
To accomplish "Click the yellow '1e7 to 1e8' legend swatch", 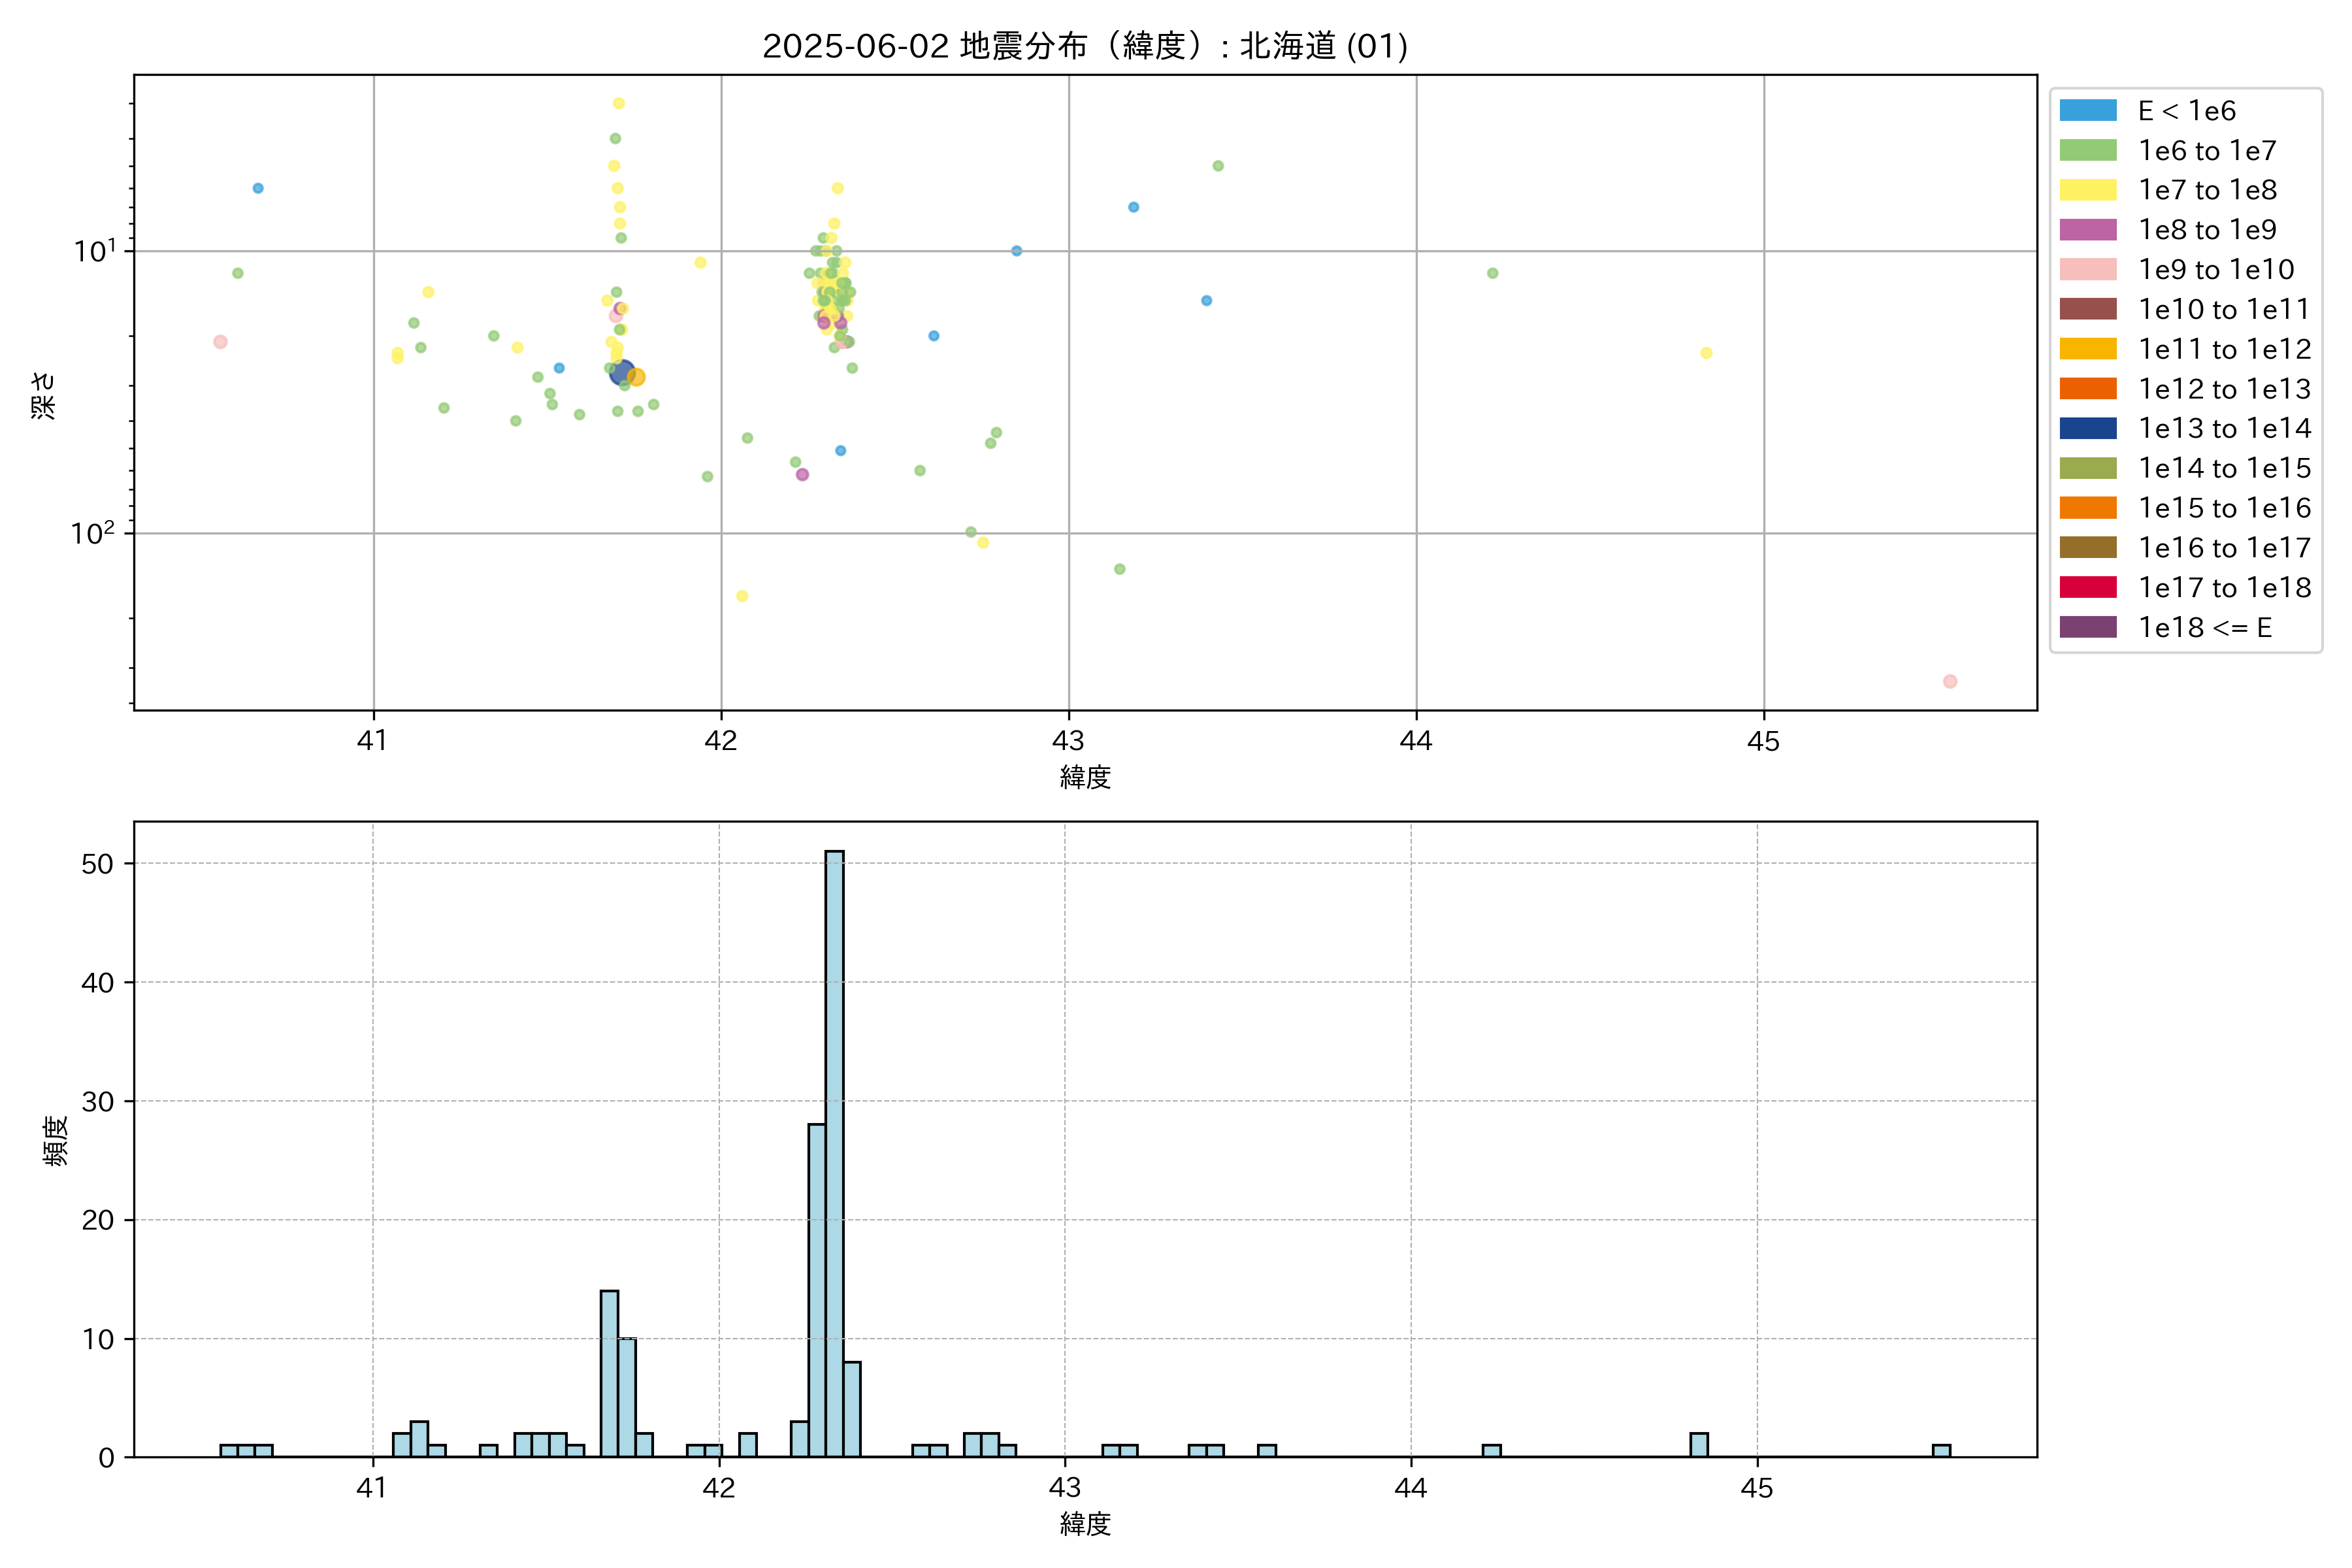I will 2087,190.
